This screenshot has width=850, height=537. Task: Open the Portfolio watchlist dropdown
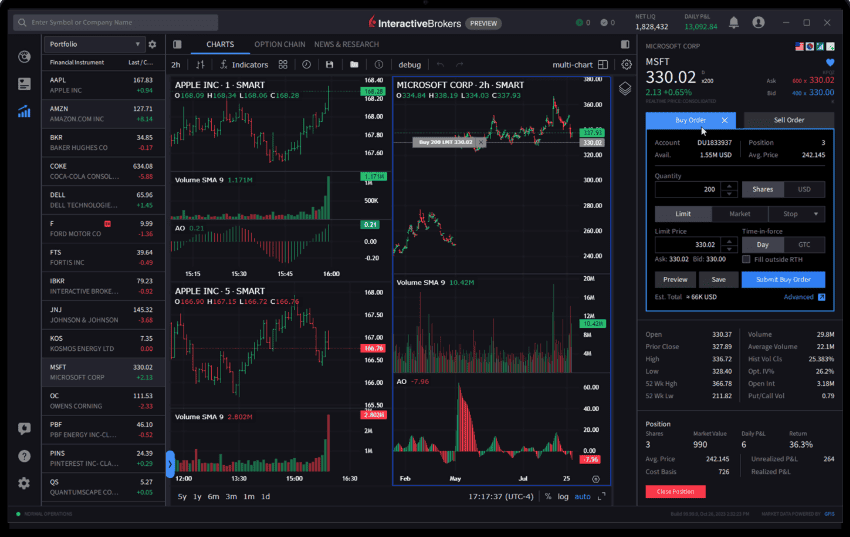click(x=94, y=44)
